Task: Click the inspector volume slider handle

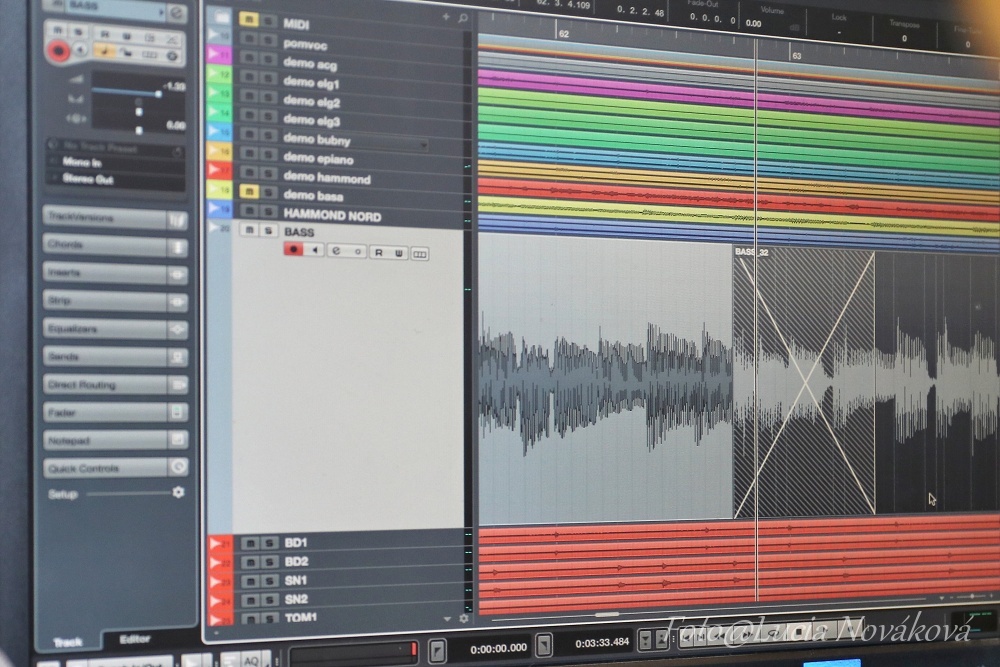Action: click(x=158, y=93)
